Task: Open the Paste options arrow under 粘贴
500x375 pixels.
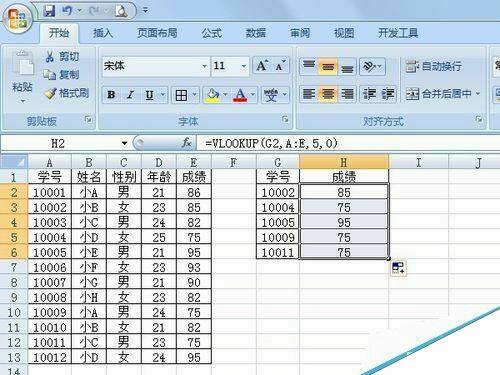Action: 23,100
